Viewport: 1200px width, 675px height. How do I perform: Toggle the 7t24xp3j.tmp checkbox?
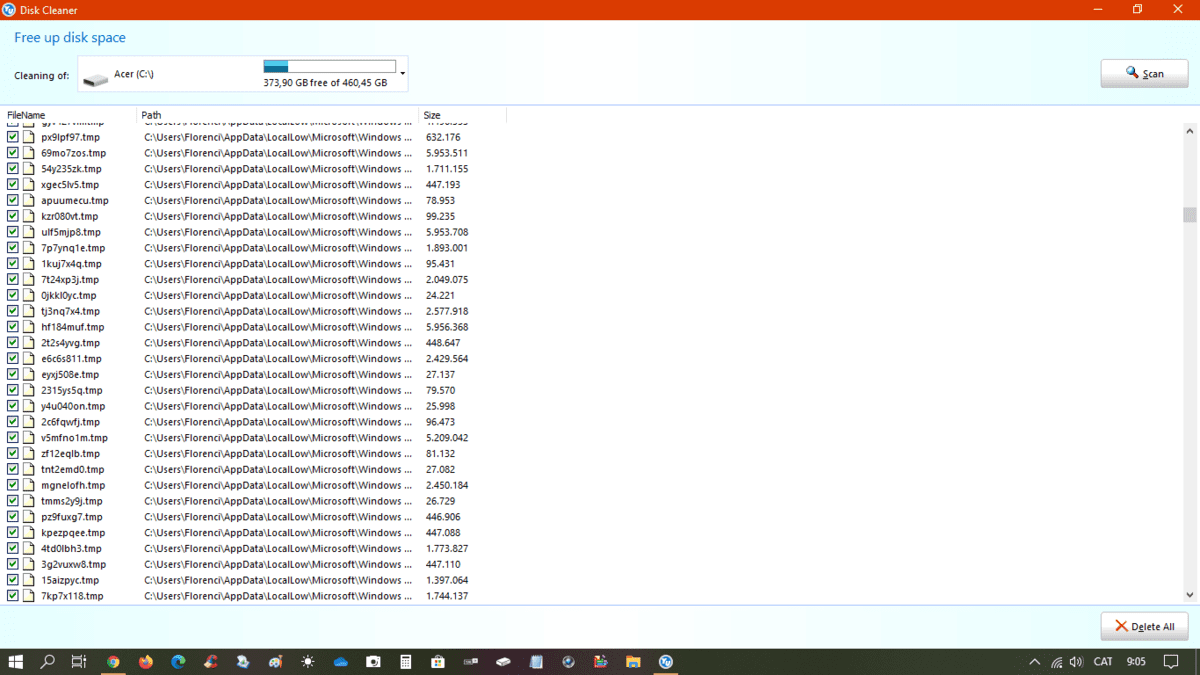point(13,280)
